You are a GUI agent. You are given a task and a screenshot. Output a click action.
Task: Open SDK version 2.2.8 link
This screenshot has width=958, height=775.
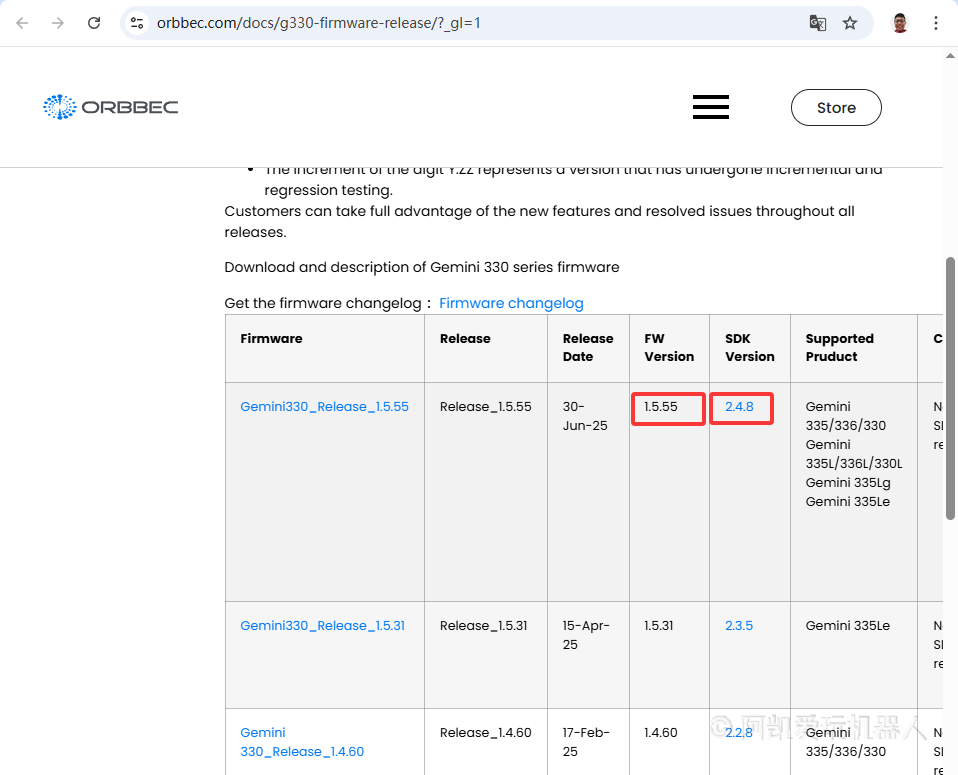[x=739, y=732]
